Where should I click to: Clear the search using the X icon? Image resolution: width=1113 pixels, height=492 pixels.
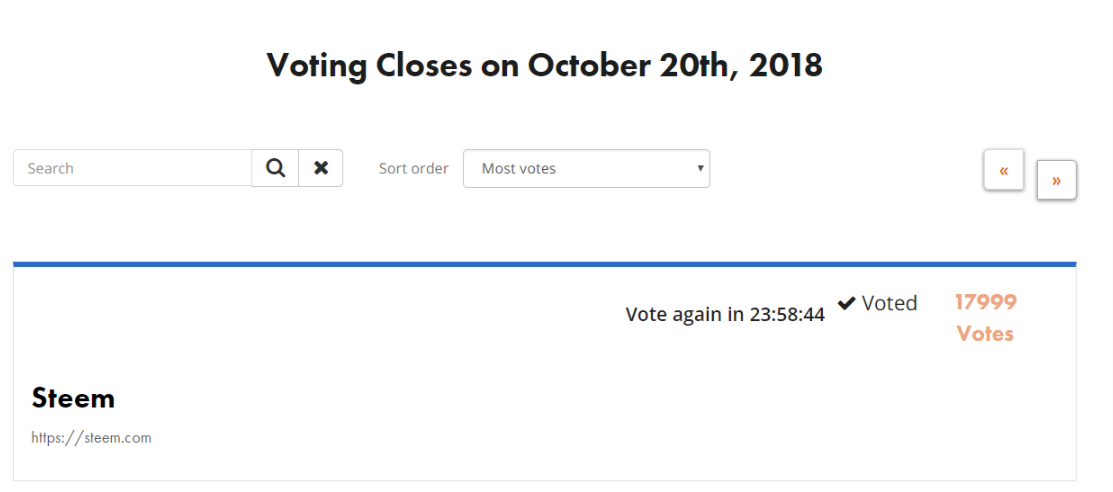click(x=321, y=168)
